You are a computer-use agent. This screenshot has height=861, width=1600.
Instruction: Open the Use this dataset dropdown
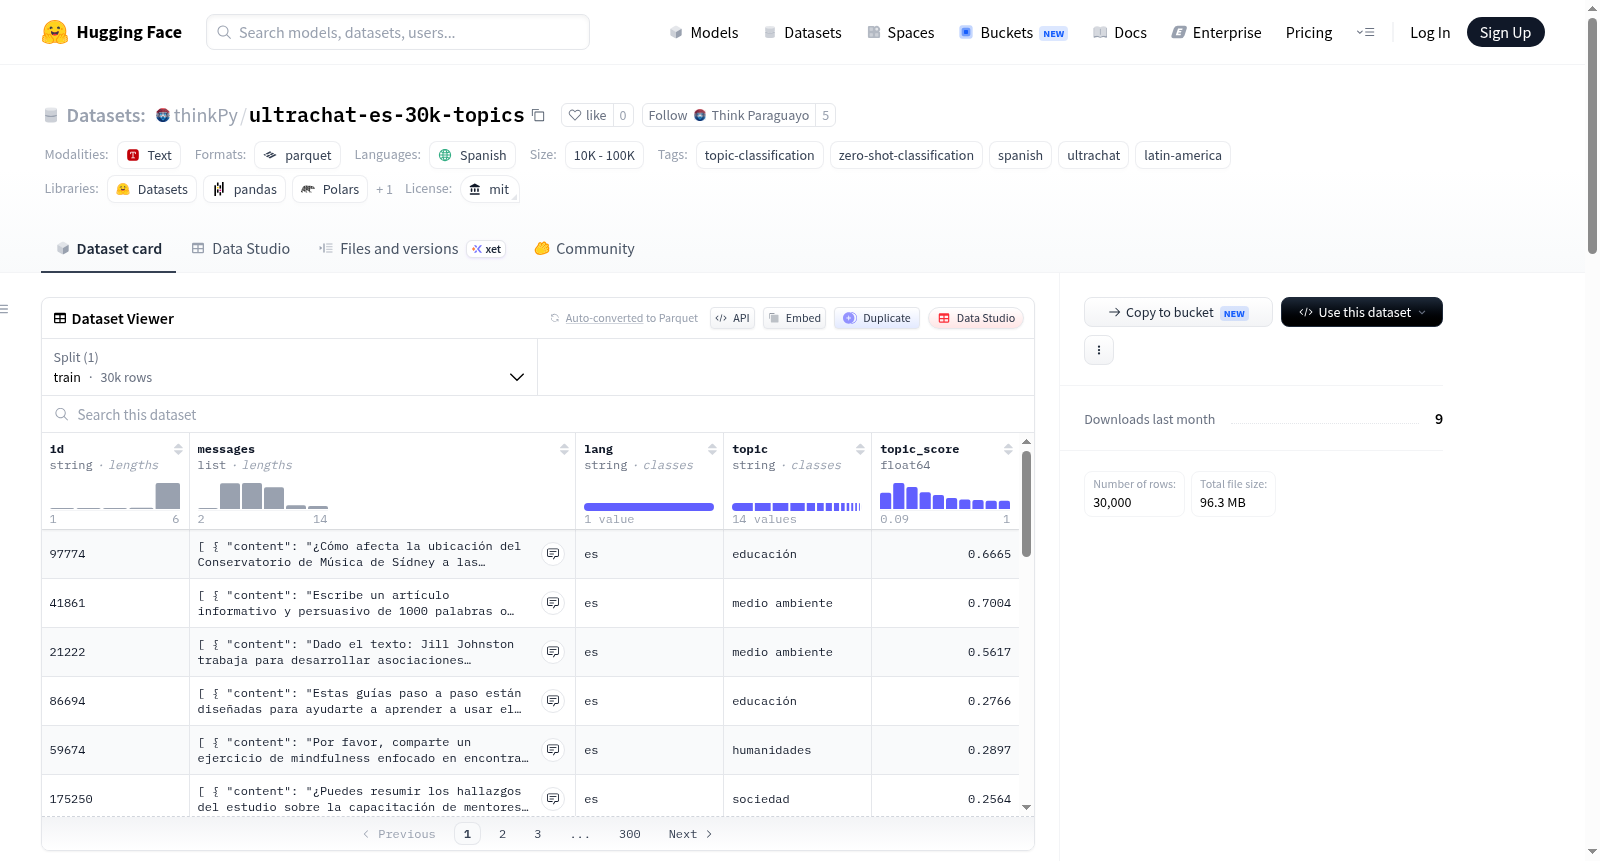point(1362,312)
